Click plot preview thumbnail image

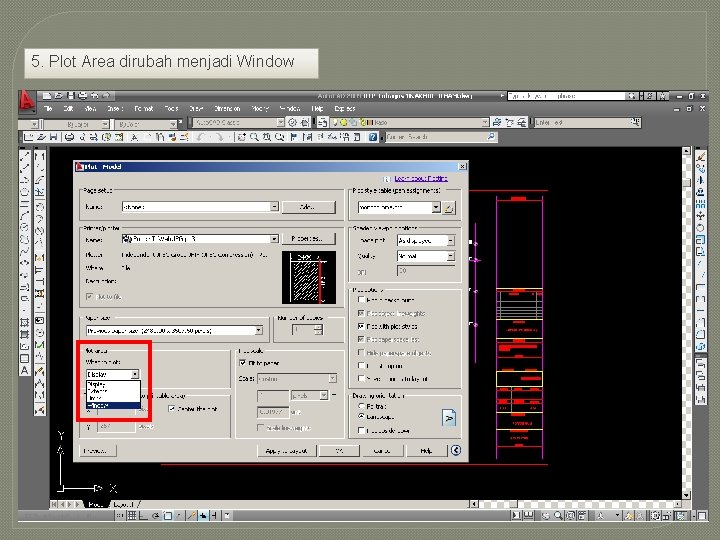309,277
